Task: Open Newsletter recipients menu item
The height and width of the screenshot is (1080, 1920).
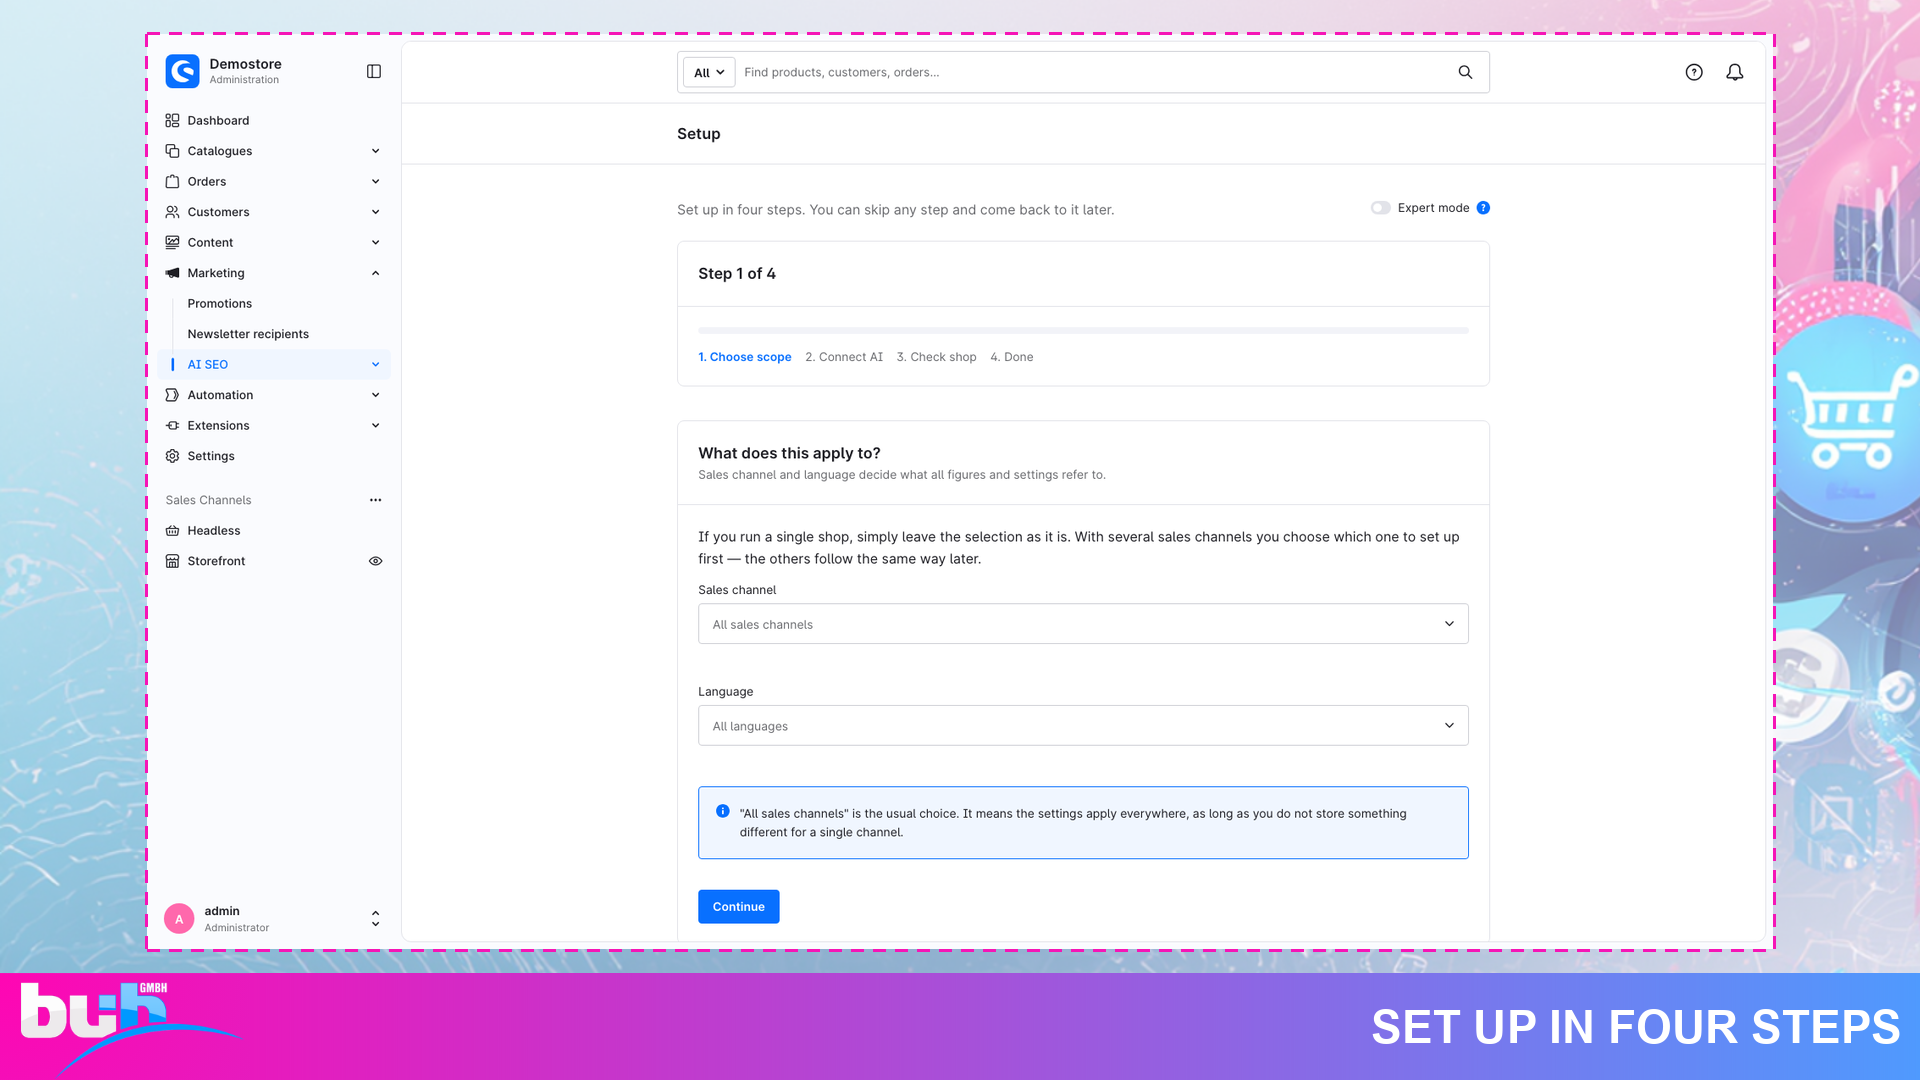Action: coord(248,334)
